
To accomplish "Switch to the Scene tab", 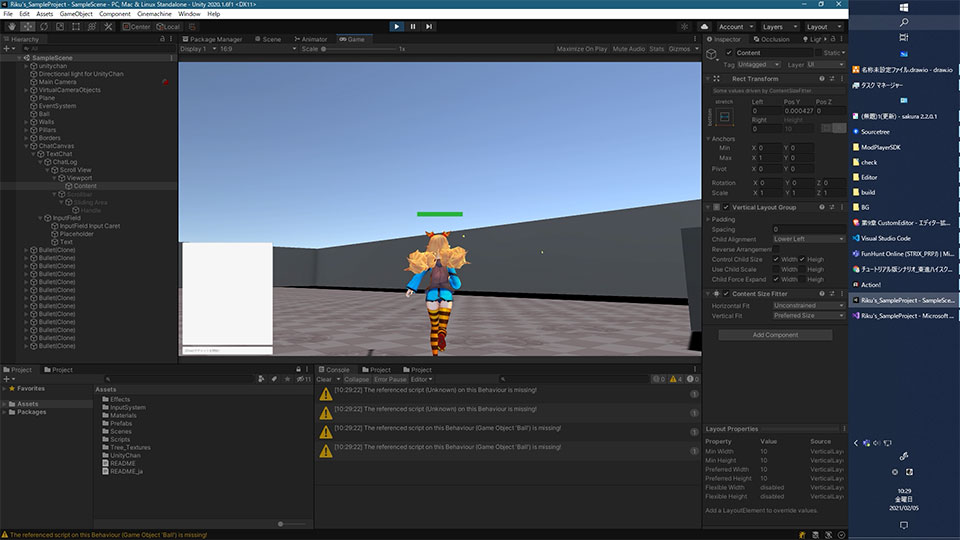I will 268,39.
